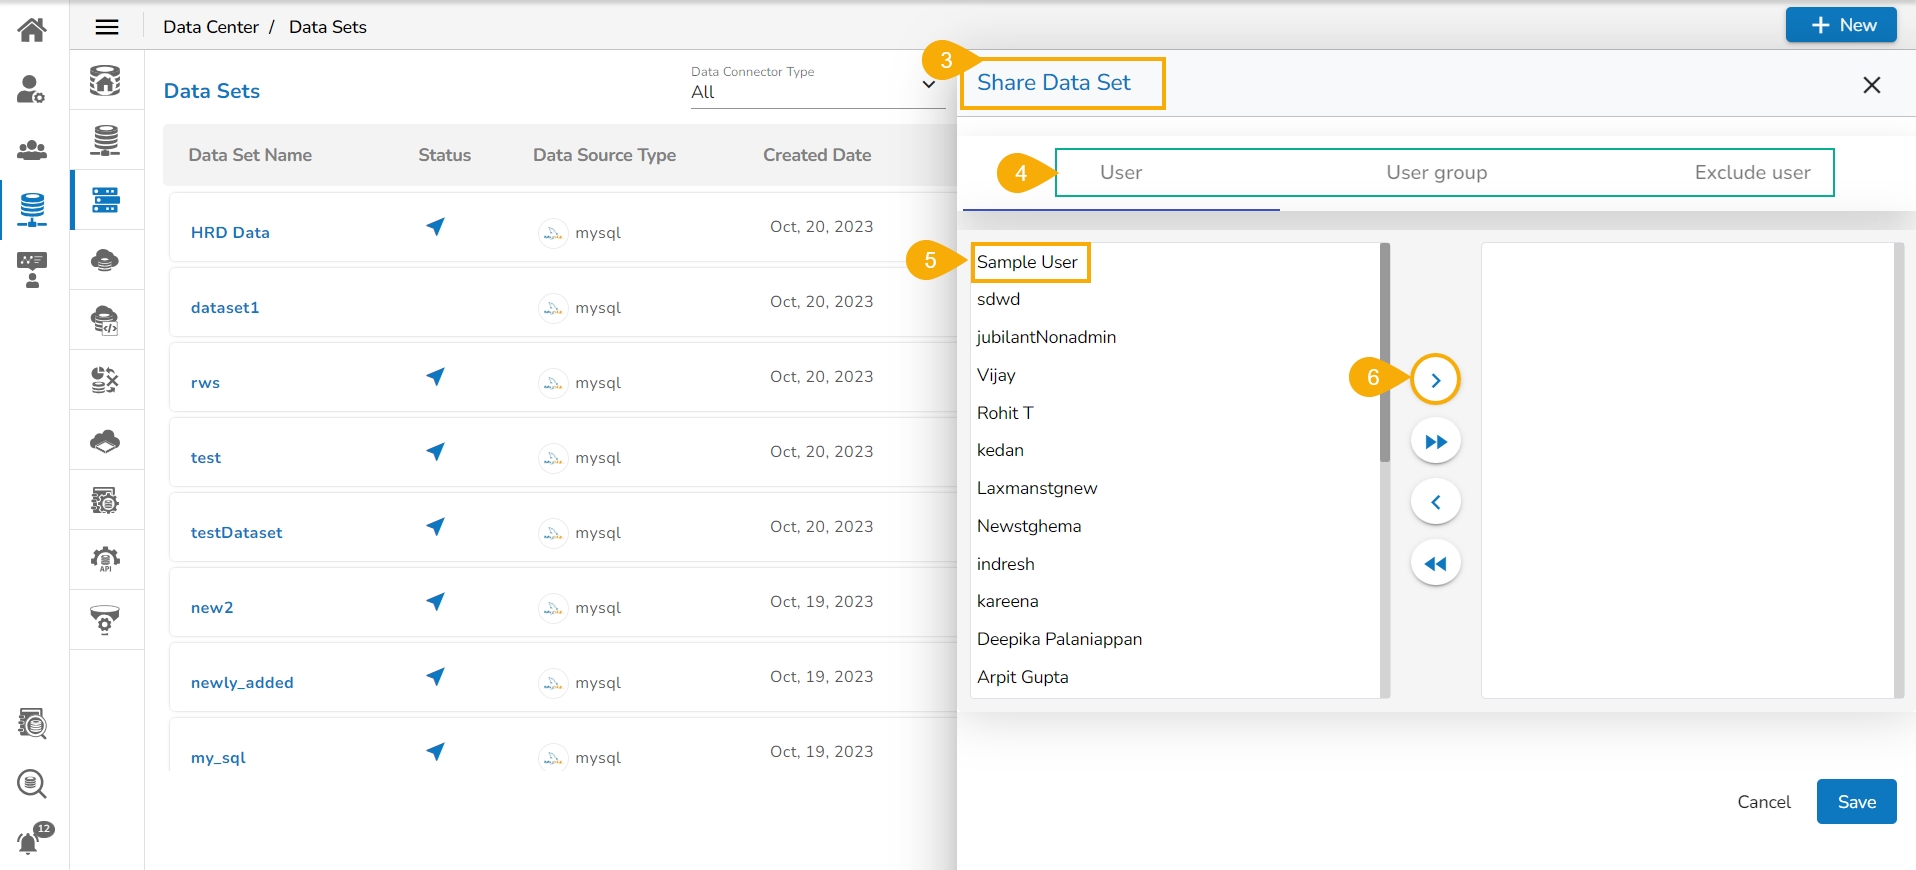
Task: Switch to the Exclude user tab
Action: (x=1751, y=173)
